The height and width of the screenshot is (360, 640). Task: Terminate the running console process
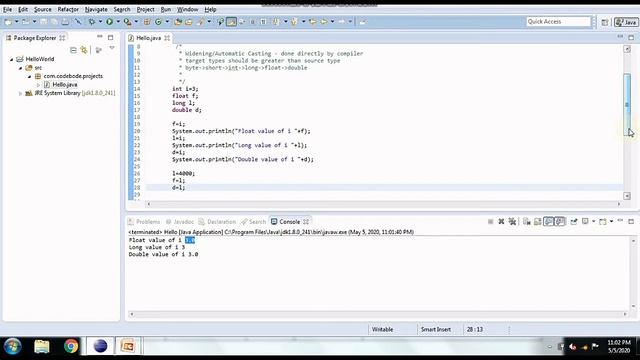[x=490, y=222]
